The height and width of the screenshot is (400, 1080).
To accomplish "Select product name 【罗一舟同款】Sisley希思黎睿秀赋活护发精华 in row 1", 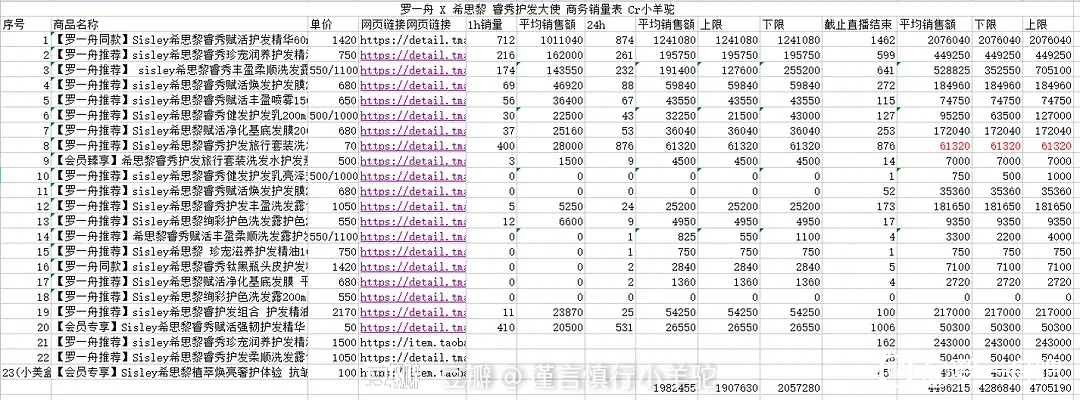I will (180, 40).
